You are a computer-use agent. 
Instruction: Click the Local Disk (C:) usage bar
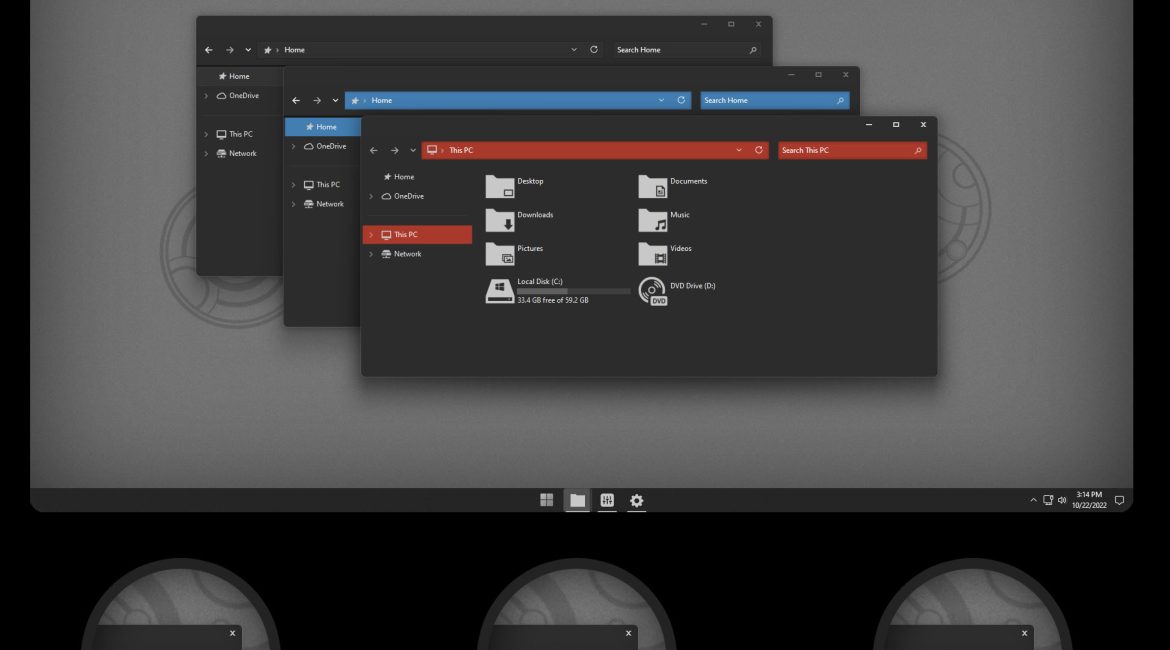click(x=574, y=291)
